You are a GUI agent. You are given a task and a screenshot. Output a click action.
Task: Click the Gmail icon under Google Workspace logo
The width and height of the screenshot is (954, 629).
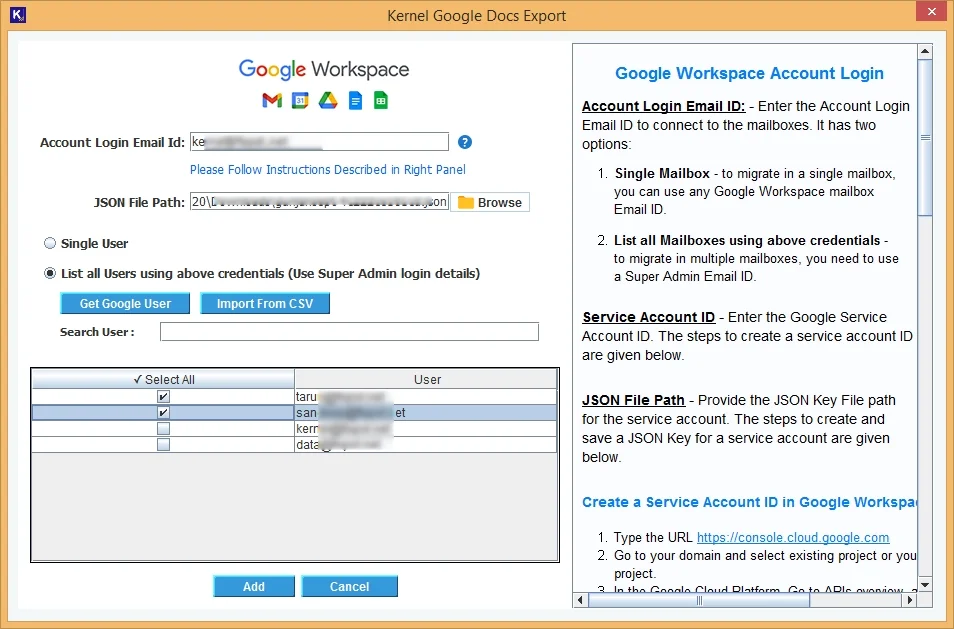[271, 100]
